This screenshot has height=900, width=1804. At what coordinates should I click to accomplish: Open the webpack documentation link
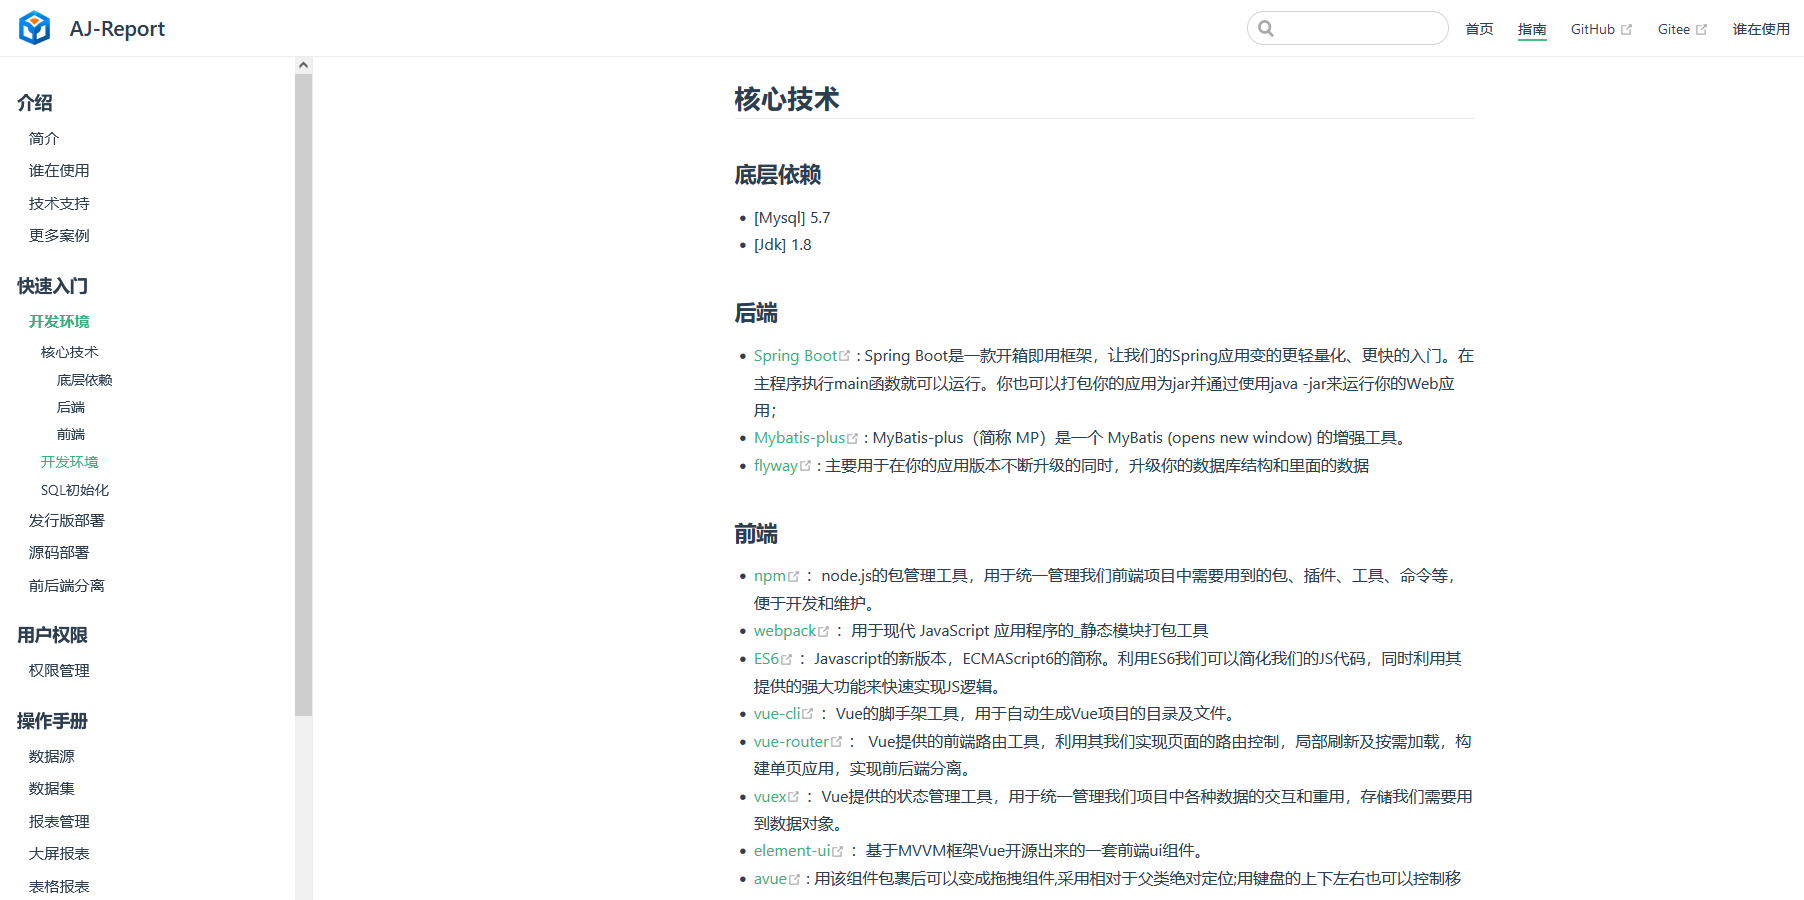(786, 630)
